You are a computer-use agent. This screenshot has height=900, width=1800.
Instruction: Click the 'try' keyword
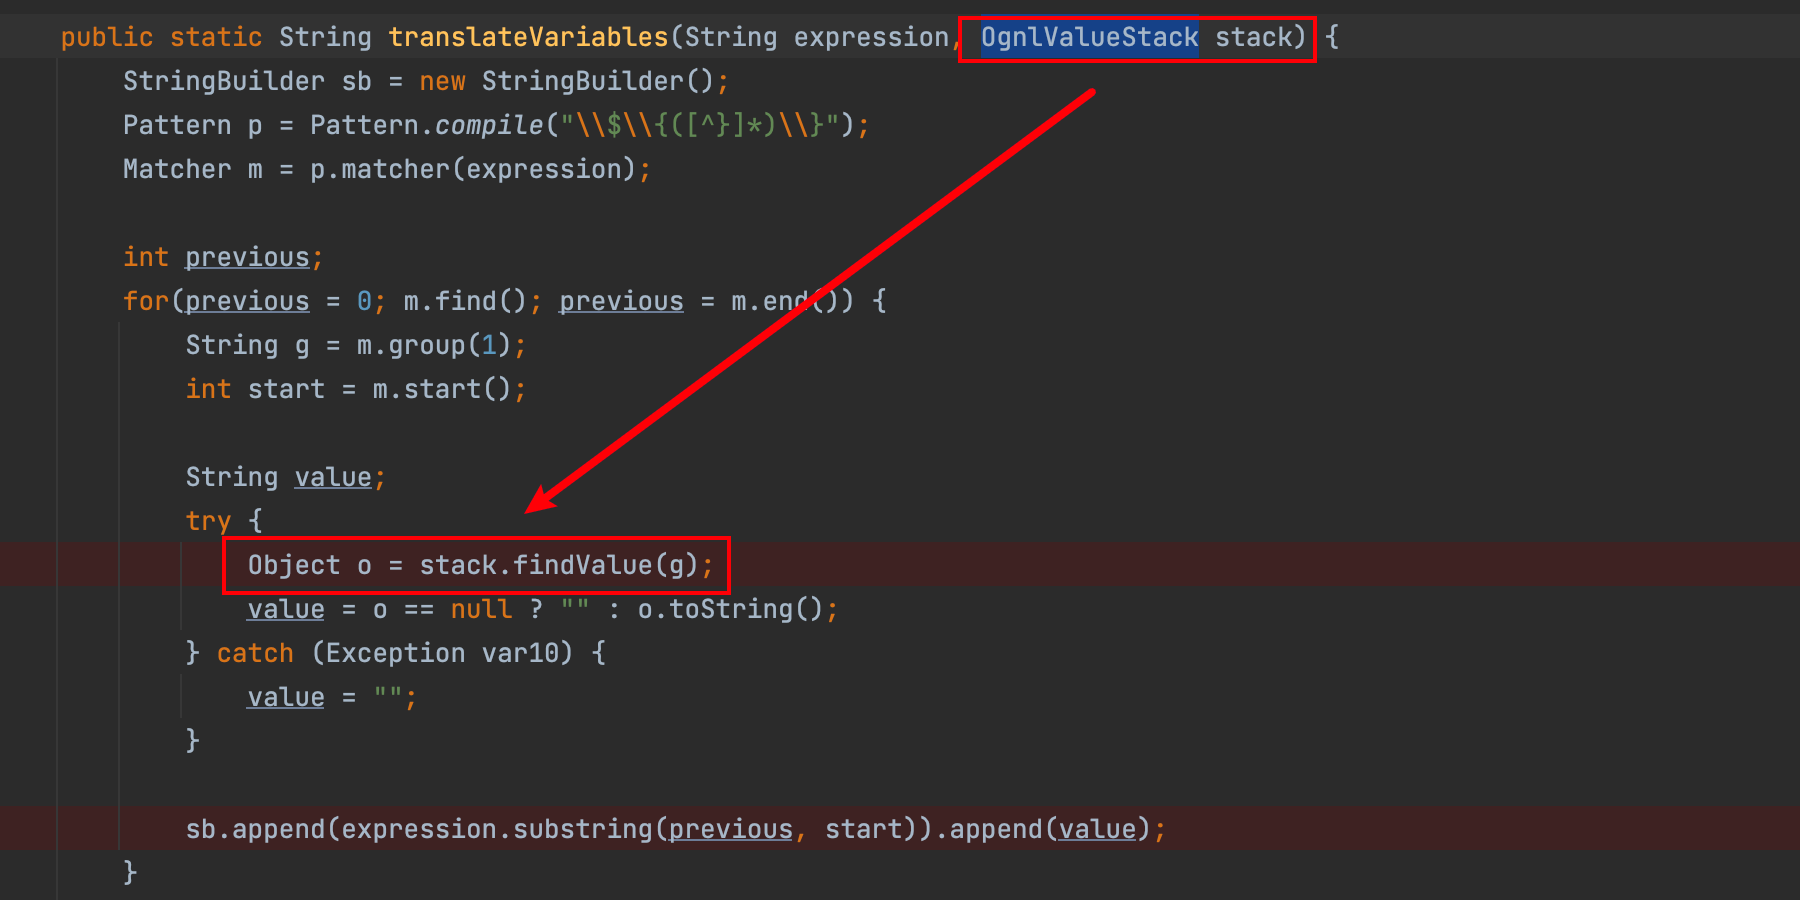[208, 522]
